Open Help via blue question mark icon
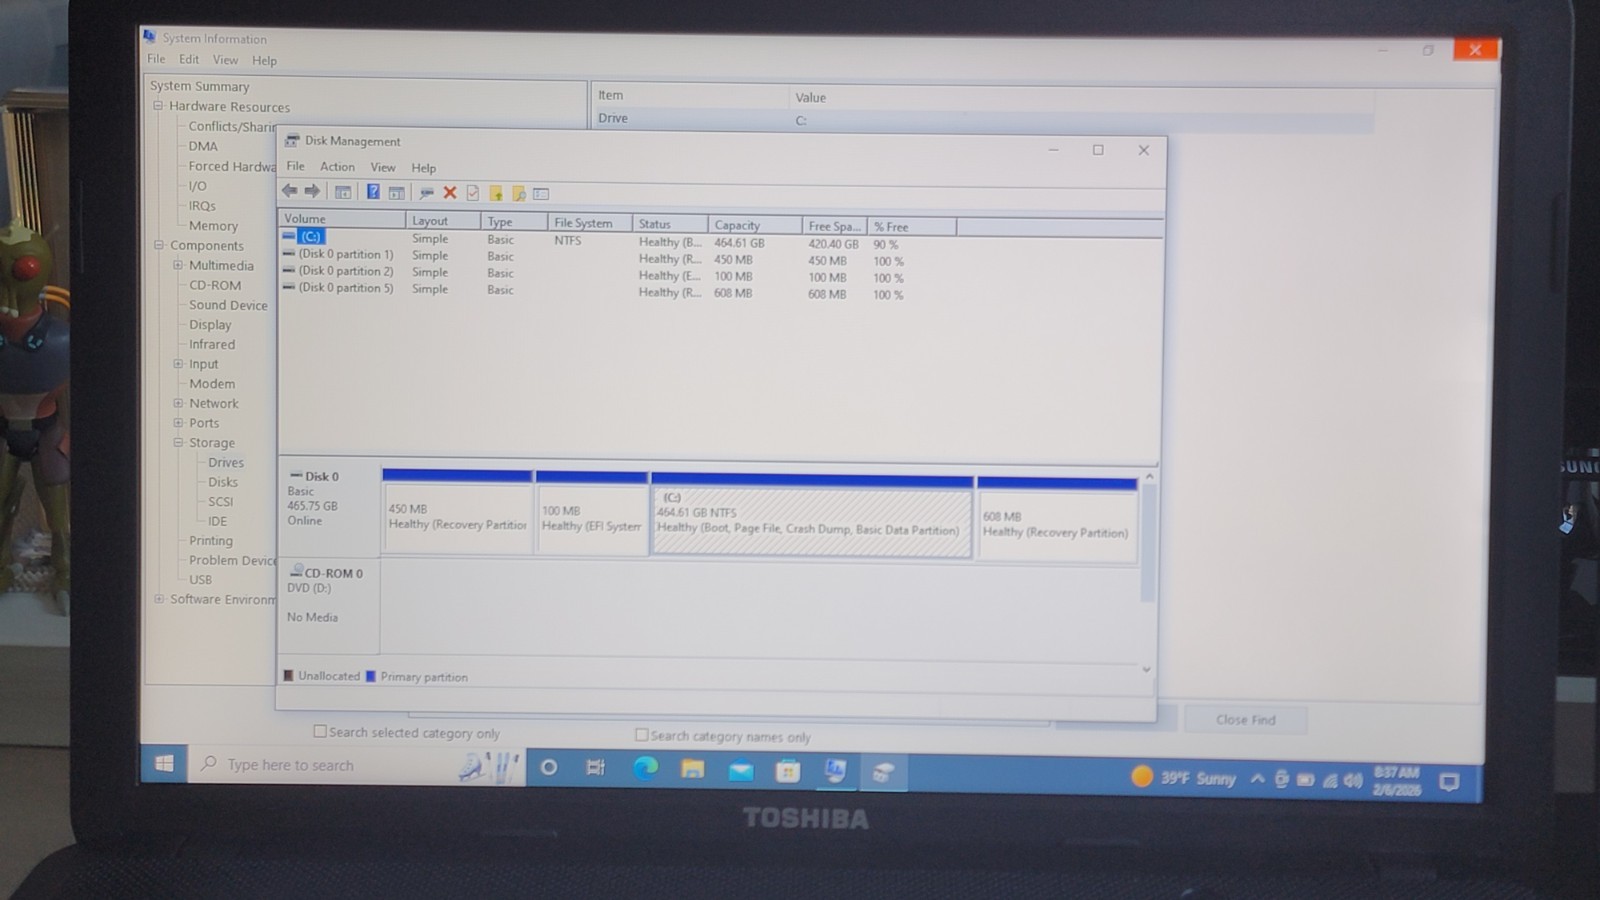Viewport: 1600px width, 900px height. click(x=373, y=192)
